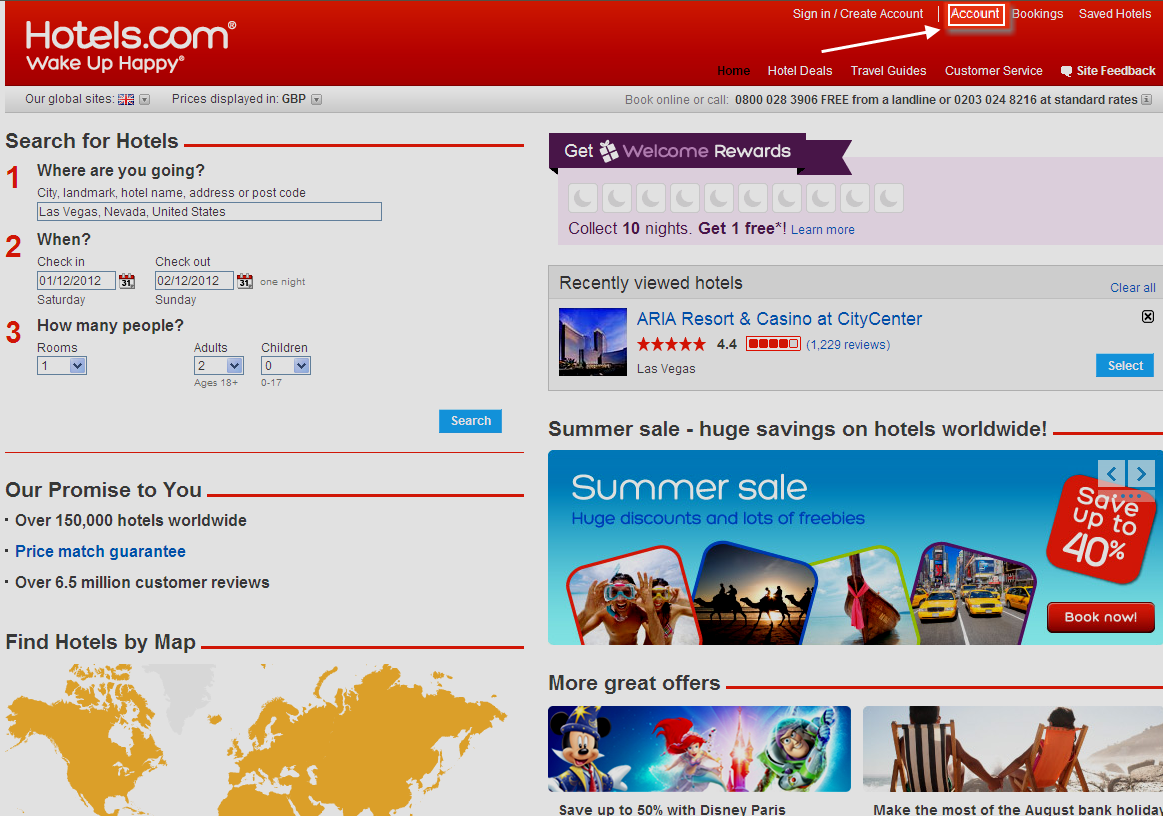Expand the global sites dropdown arrow
The image size is (1163, 816).
click(145, 99)
